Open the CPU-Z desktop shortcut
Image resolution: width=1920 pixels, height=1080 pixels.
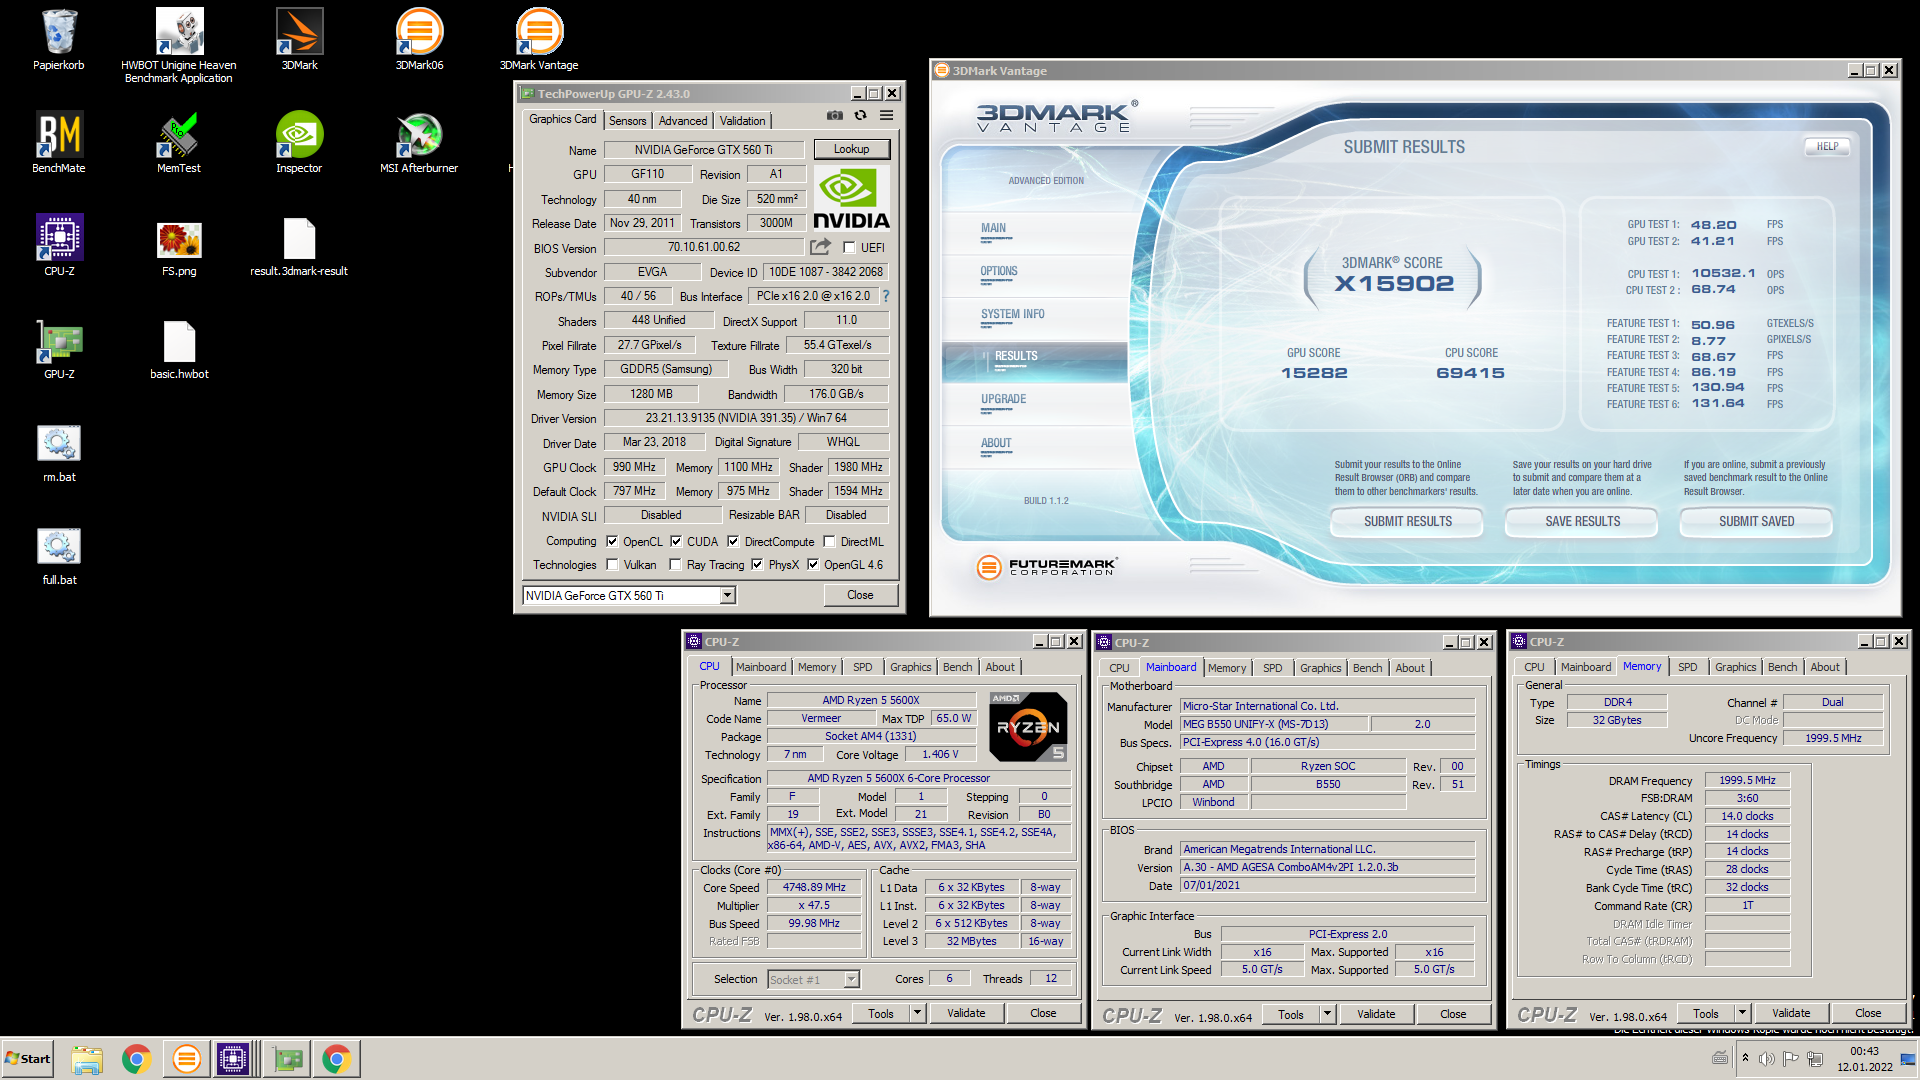[x=59, y=245]
